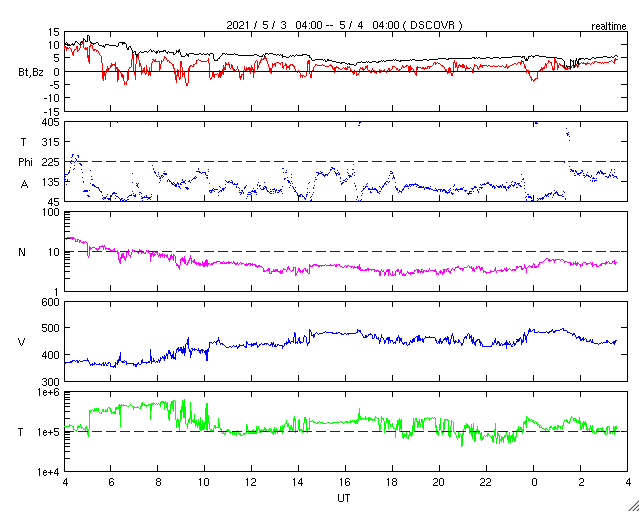Screen dimensions: 640x512
Task: Click the 15 tick on Bt,Bz axis
Action: coord(53,32)
